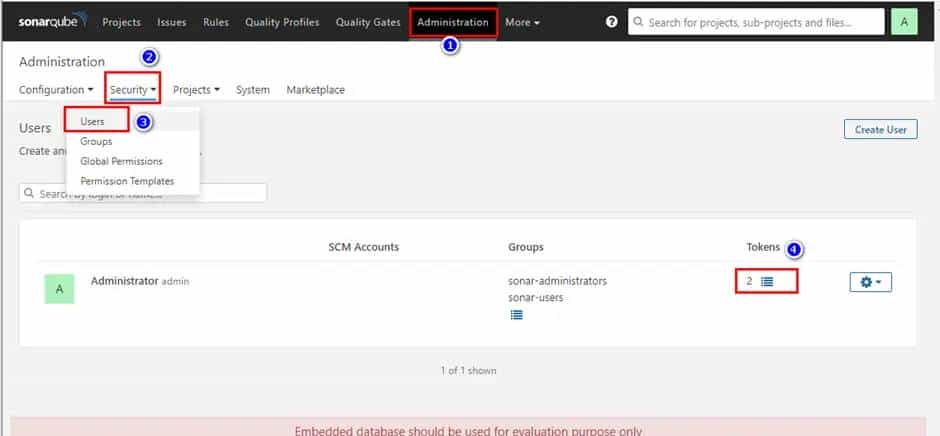The image size is (940, 436).
Task: Select Groups from the Security menu
Action: pos(96,141)
